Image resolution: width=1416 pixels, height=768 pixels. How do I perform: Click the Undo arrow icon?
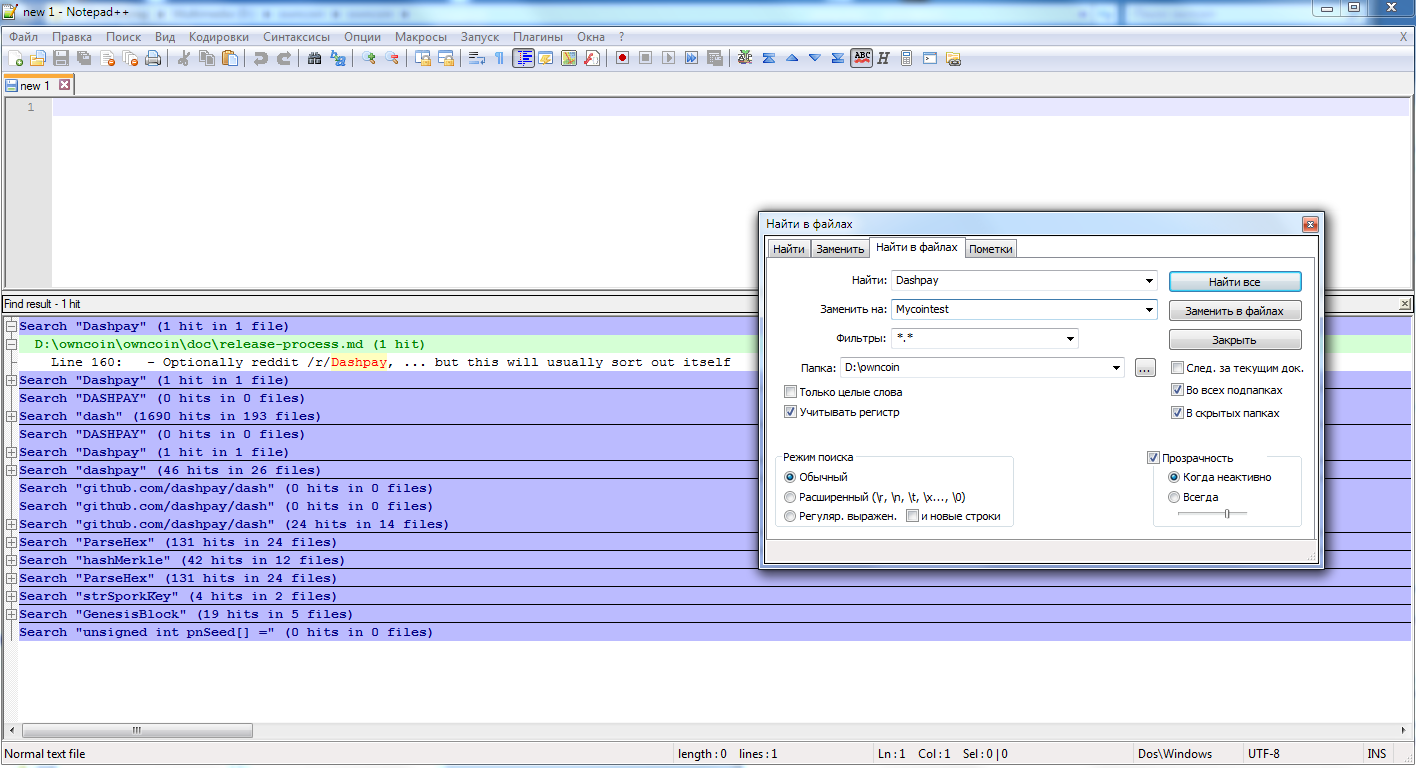point(260,58)
